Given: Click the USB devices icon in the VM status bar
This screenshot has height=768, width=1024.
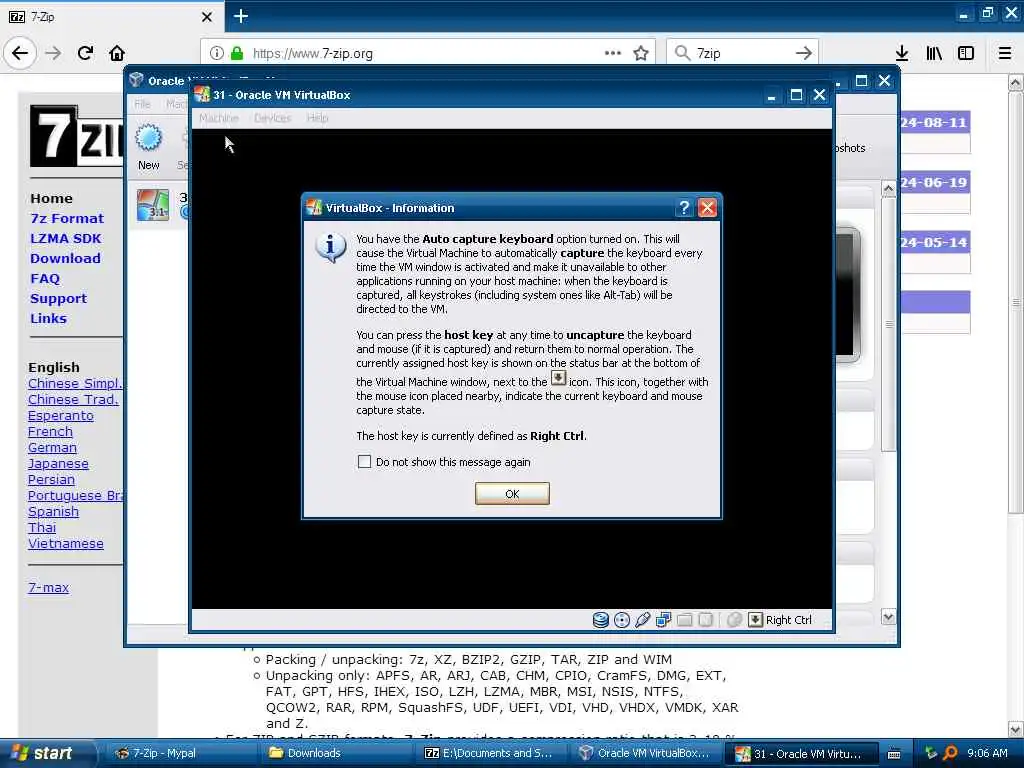Looking at the screenshot, I should (x=643, y=620).
